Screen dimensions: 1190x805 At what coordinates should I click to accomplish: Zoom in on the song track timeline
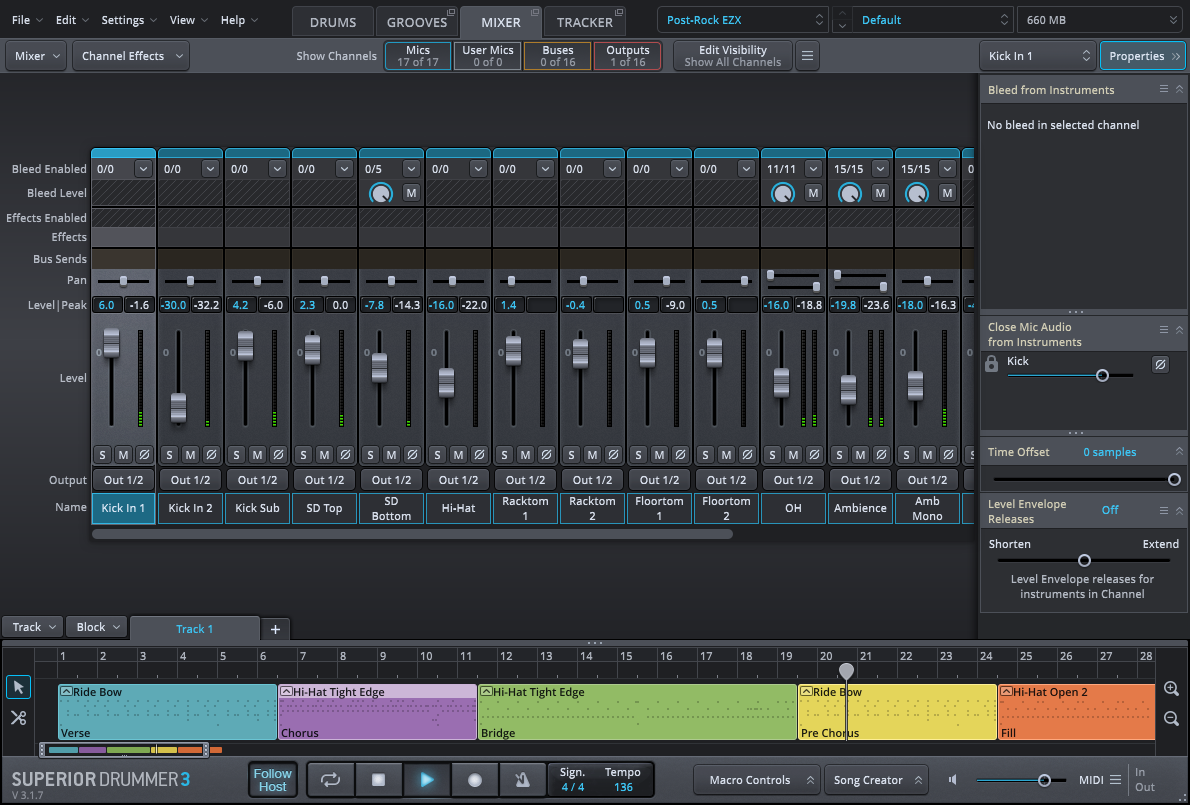tap(1171, 689)
